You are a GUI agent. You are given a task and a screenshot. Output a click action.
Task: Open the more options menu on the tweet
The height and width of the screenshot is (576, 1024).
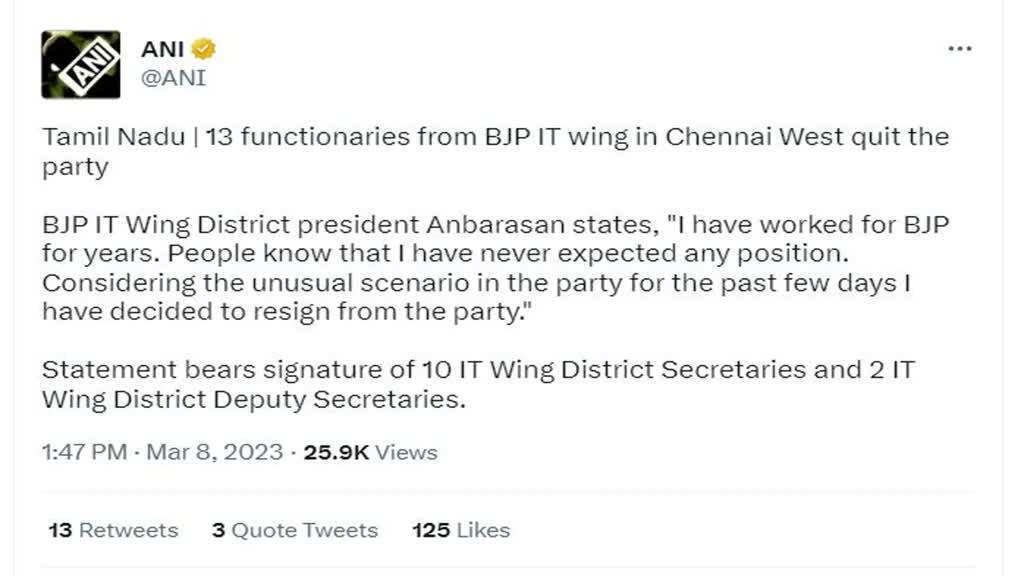click(x=960, y=47)
